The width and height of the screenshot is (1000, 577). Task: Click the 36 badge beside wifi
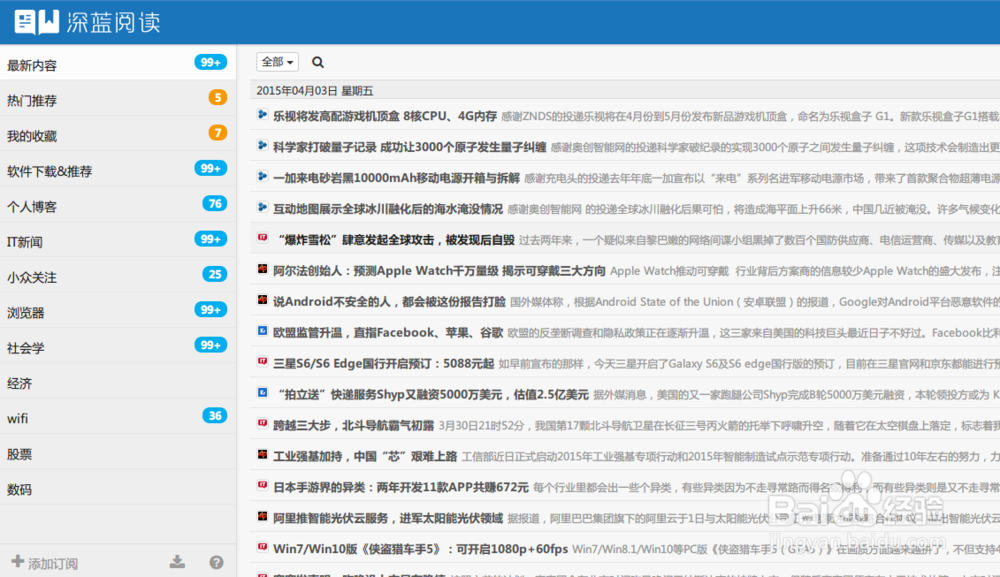[x=215, y=416]
